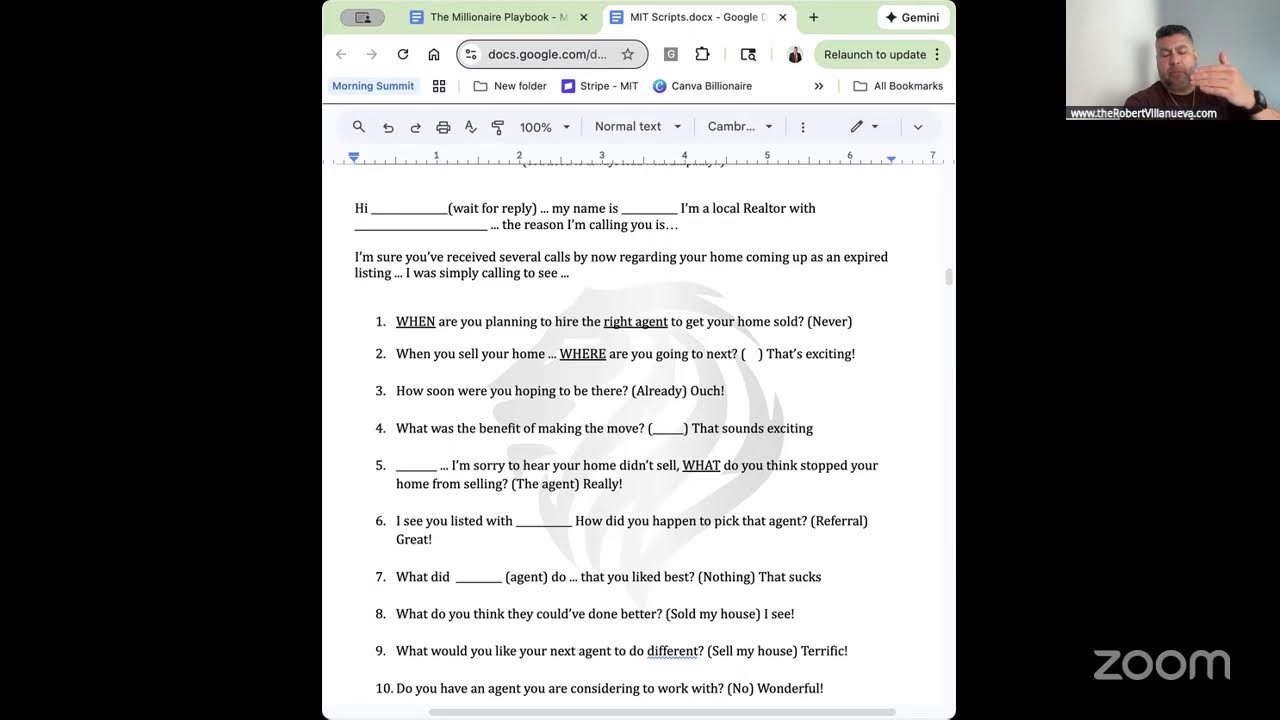The width and height of the screenshot is (1280, 720).
Task: Show more bookmarks with double chevron
Action: 819,86
